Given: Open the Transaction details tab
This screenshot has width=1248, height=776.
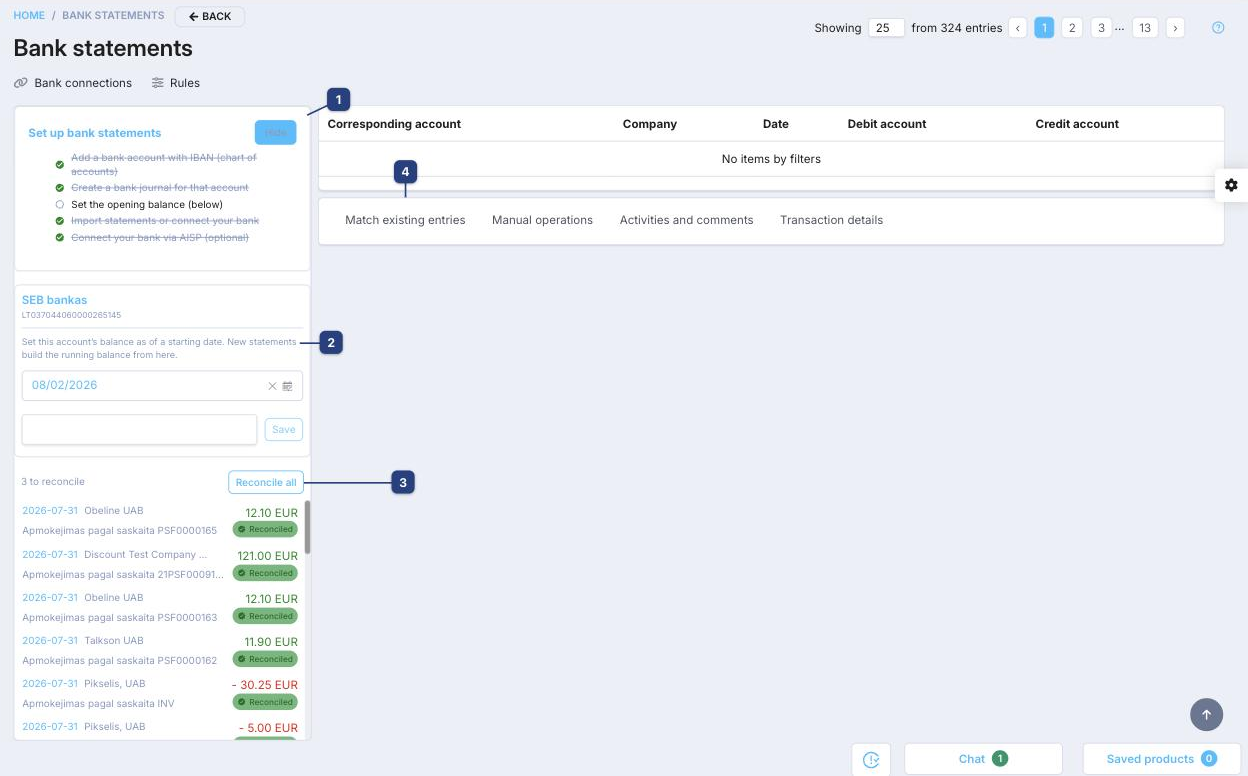Looking at the screenshot, I should (831, 220).
